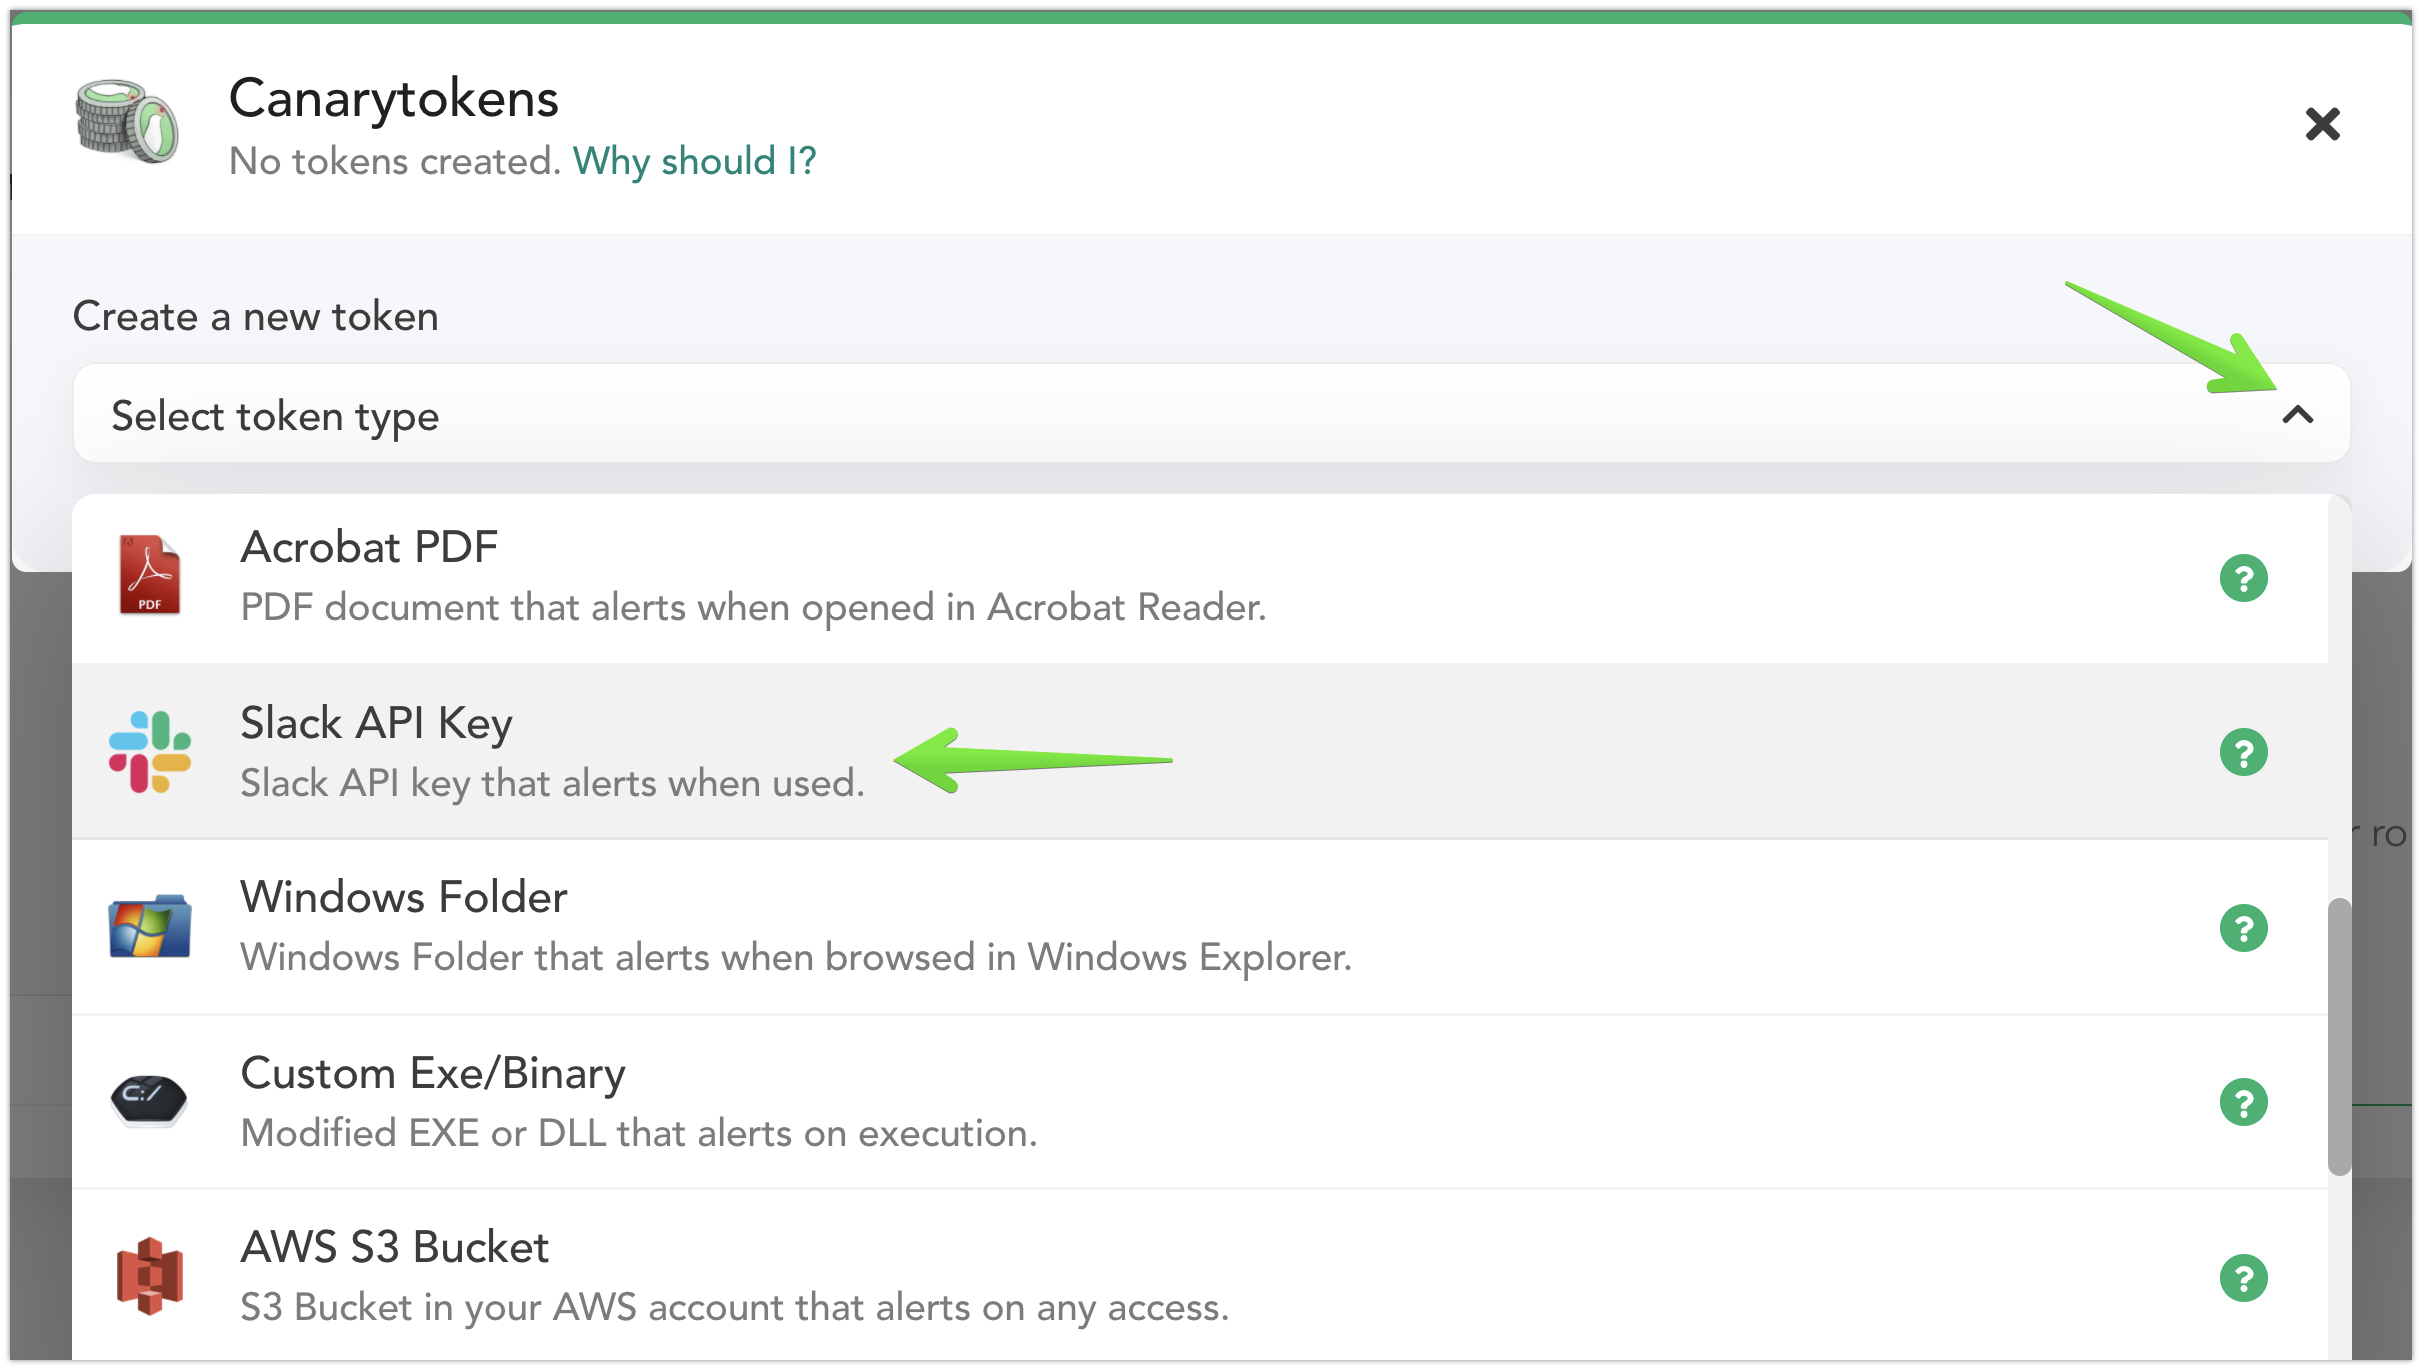The height and width of the screenshot is (1370, 2422).
Task: Click the 'Canarytokens' title text
Action: pyautogui.click(x=394, y=98)
